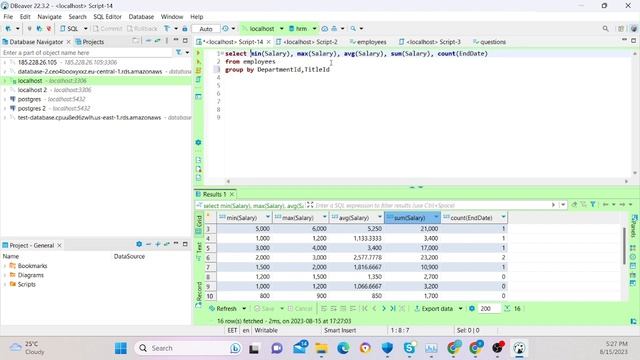Screen dimensions: 640x360
Task: Click the fetch size settings gear
Action: pyautogui.click(x=472, y=309)
